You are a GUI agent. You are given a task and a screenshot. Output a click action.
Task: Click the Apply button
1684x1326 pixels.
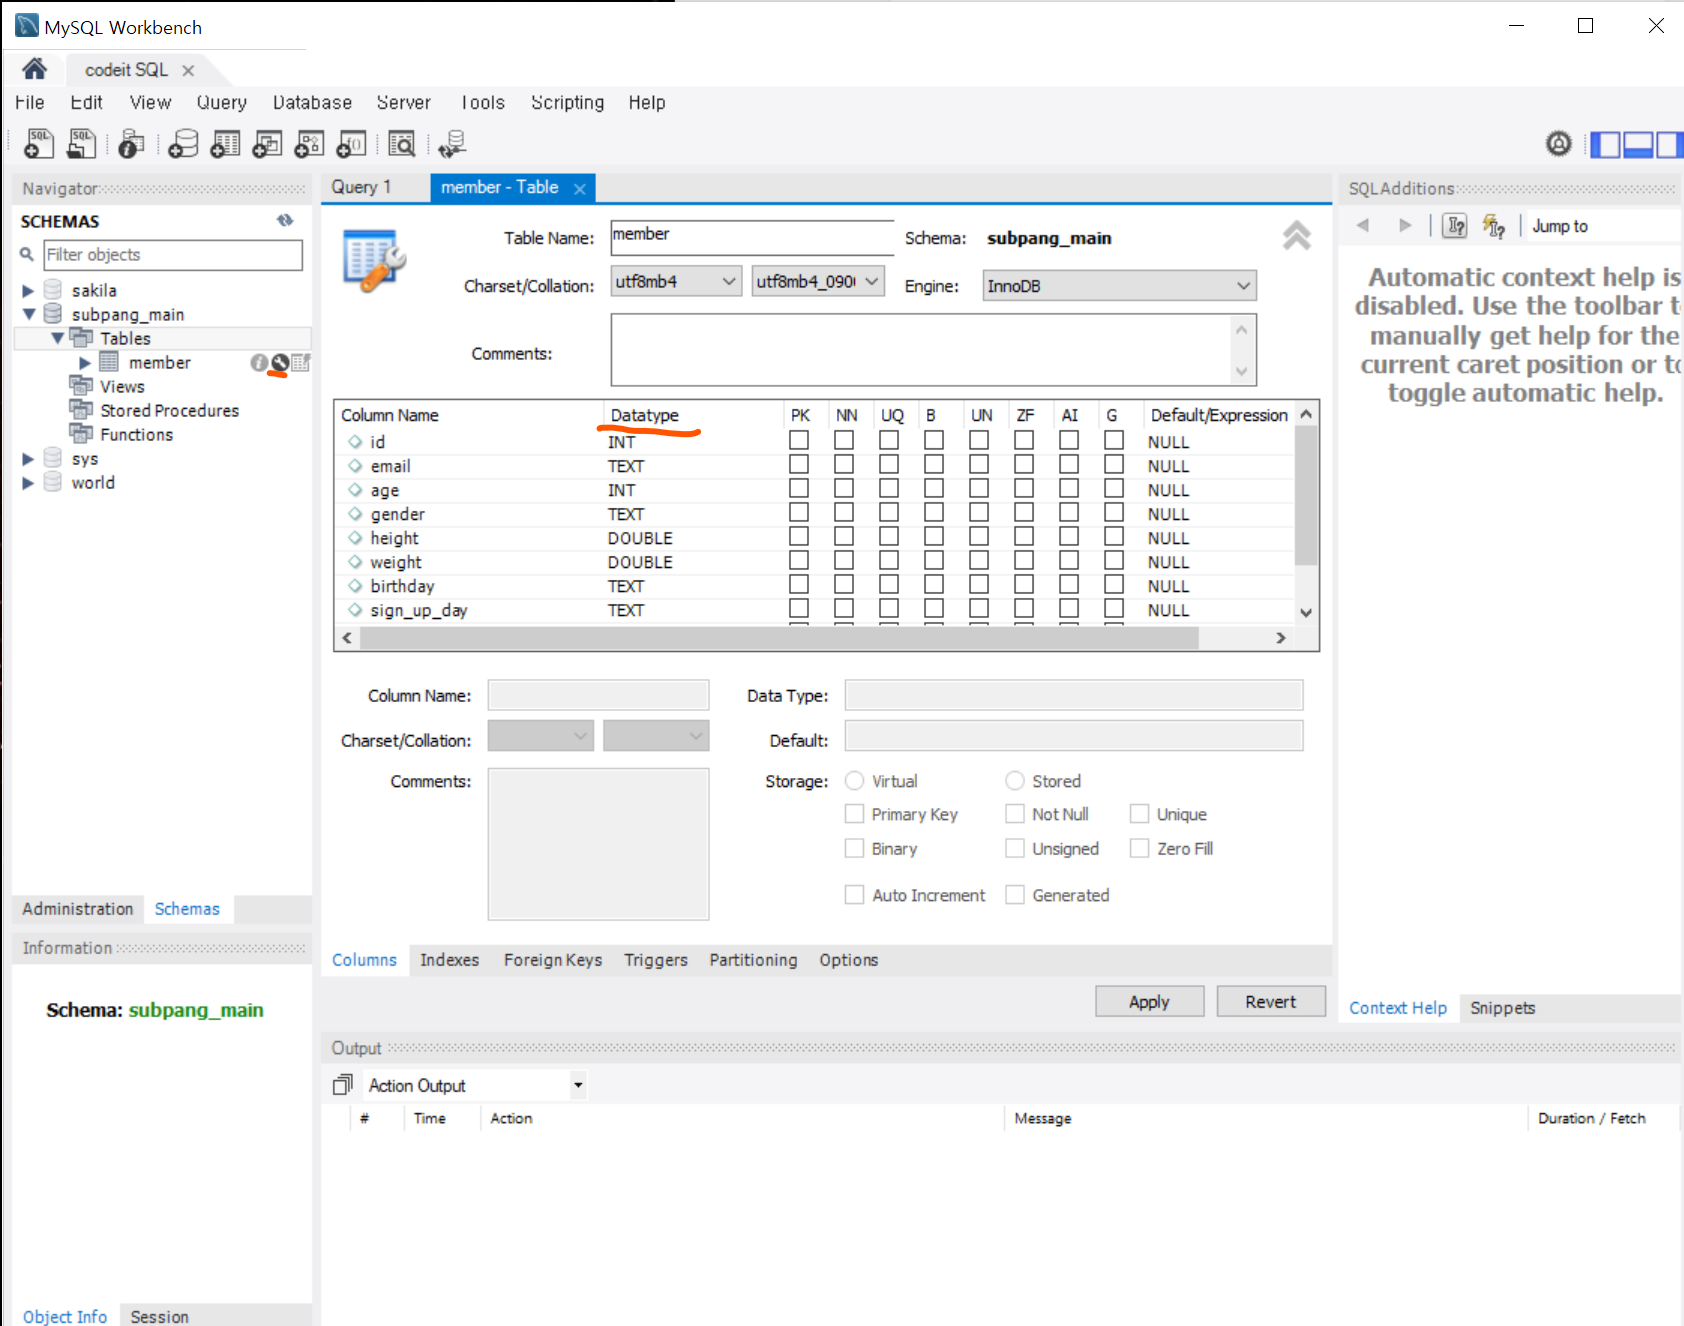pos(1149,1002)
